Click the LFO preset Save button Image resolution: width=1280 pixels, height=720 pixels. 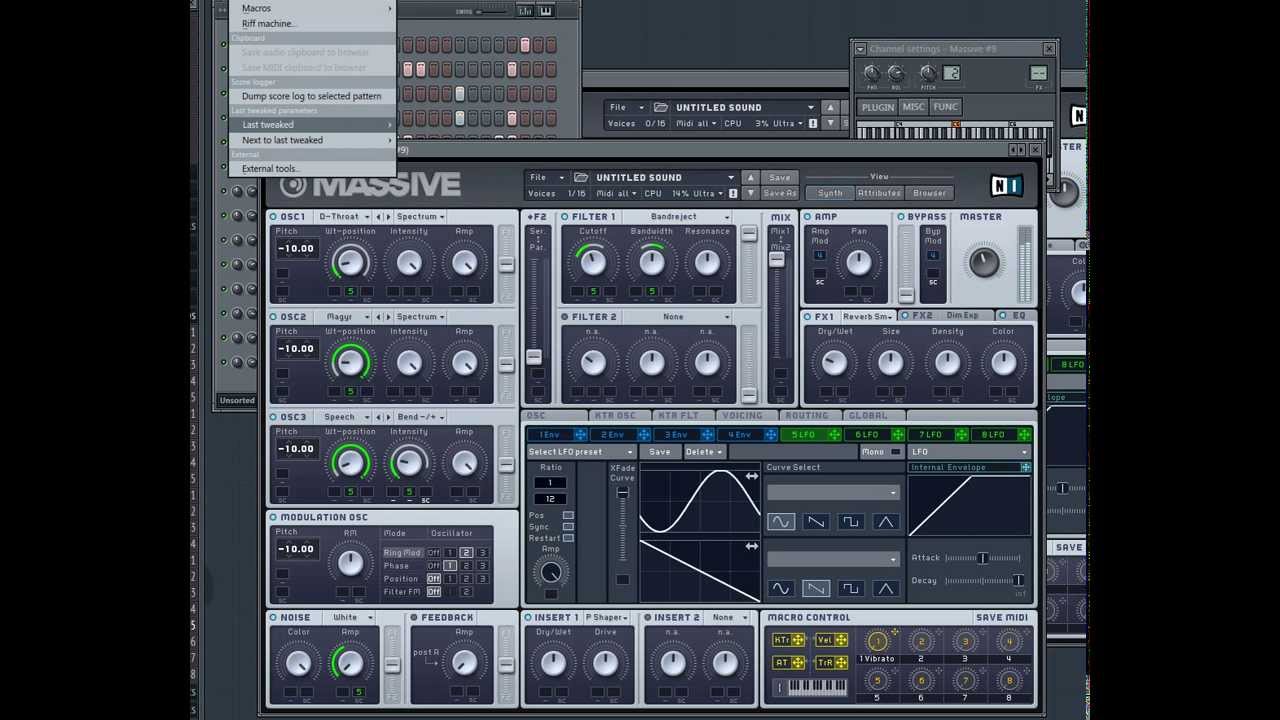pos(660,452)
